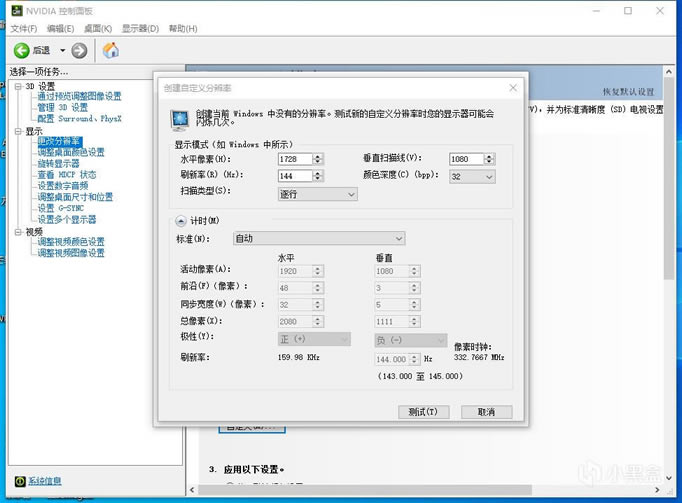This screenshot has width=682, height=503.
Task: Collapse the 视频 tree node
Action: click(18, 232)
